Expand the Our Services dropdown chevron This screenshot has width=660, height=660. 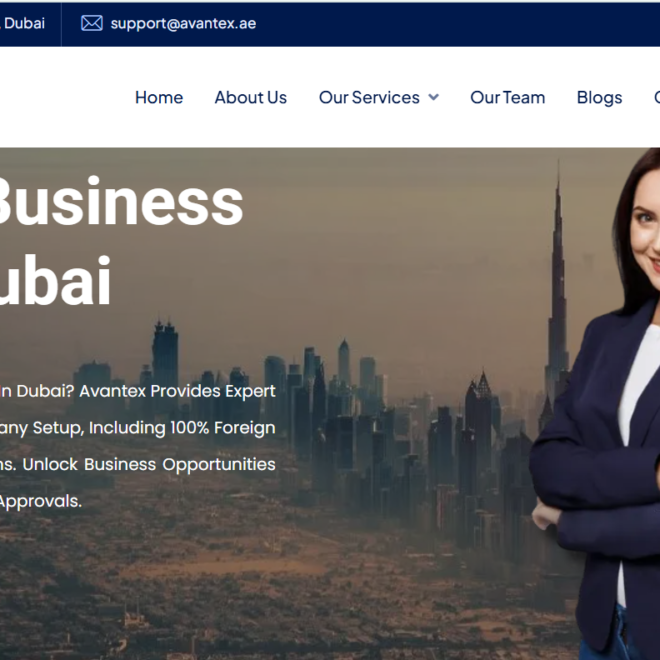point(434,97)
